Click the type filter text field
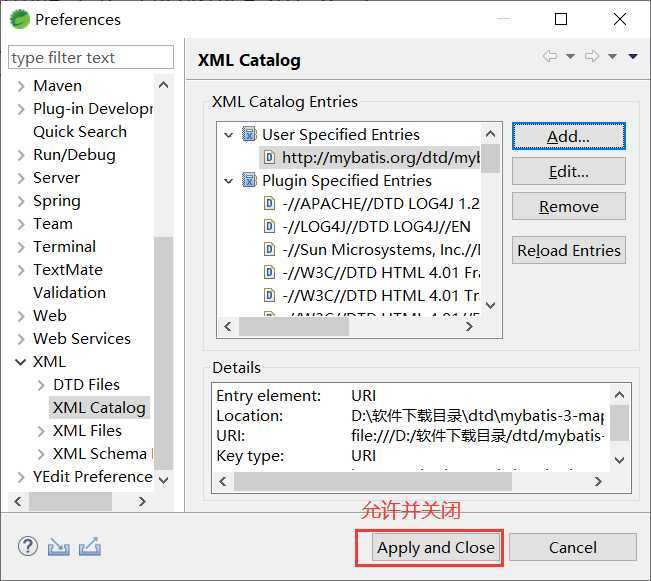Screen dimensions: 651x581 pyautogui.click(x=90, y=58)
